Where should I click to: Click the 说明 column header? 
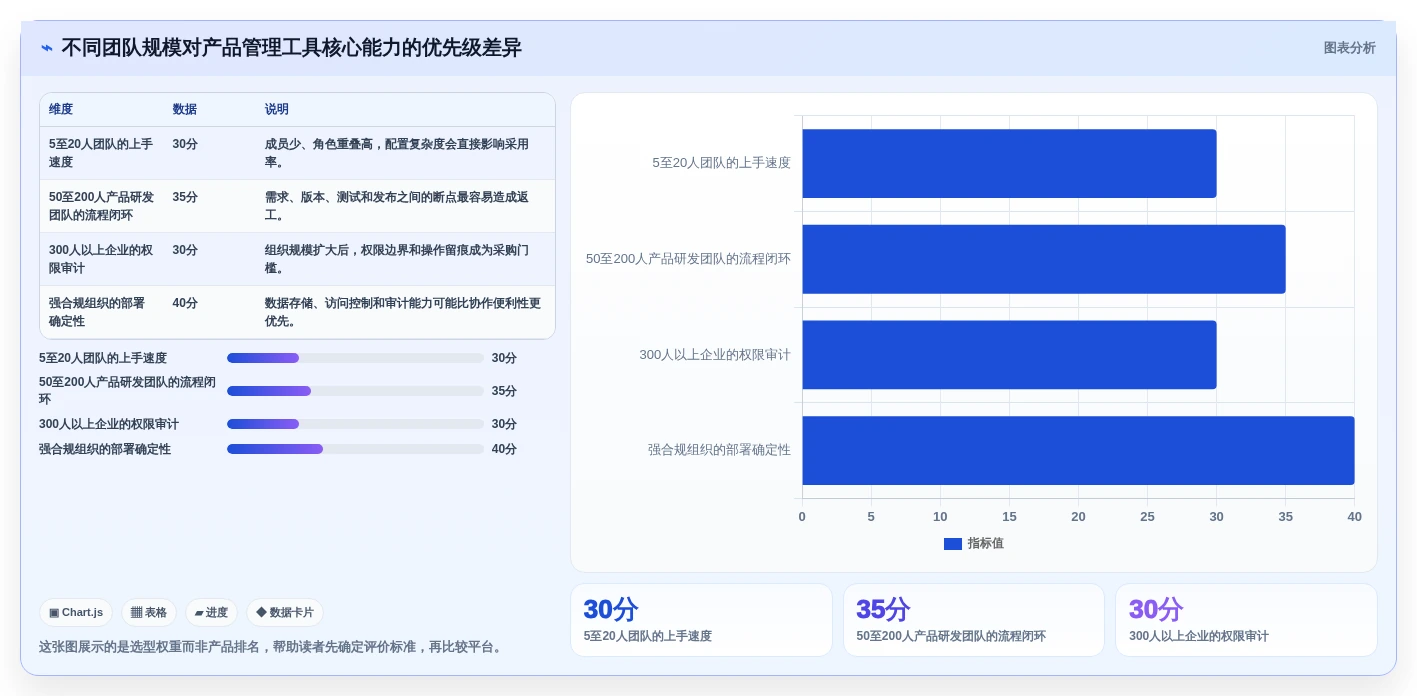click(277, 110)
